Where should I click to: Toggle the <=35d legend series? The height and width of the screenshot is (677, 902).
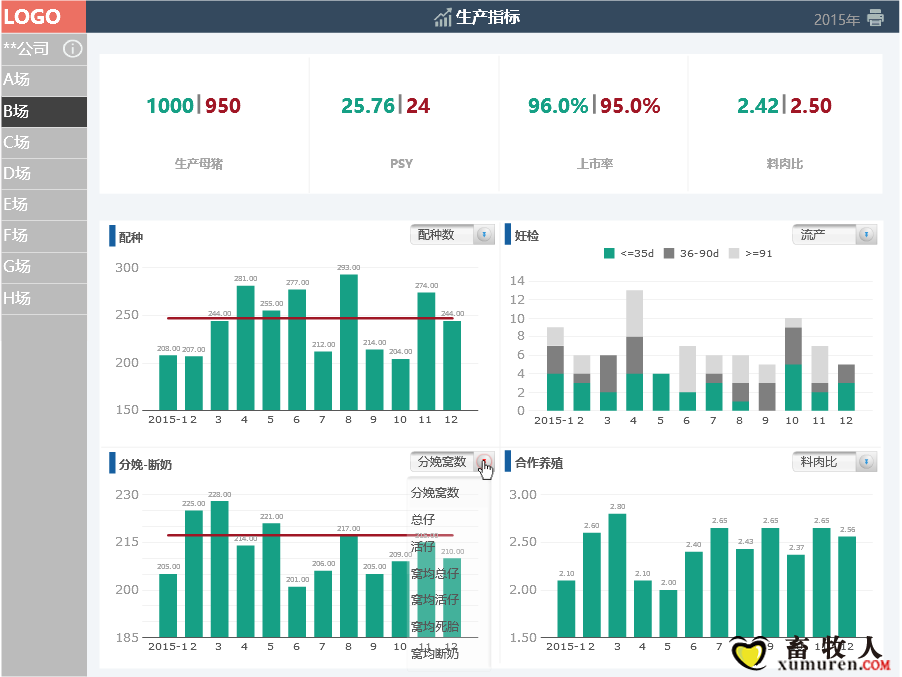pos(630,254)
